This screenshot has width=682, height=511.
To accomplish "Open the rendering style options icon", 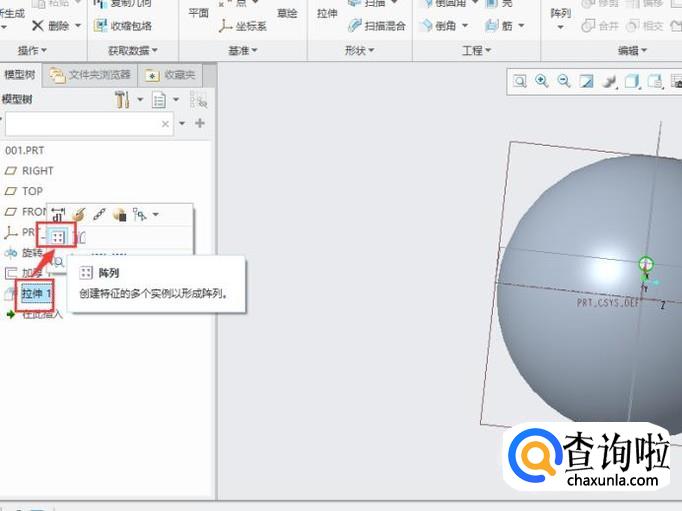I will (x=609, y=81).
